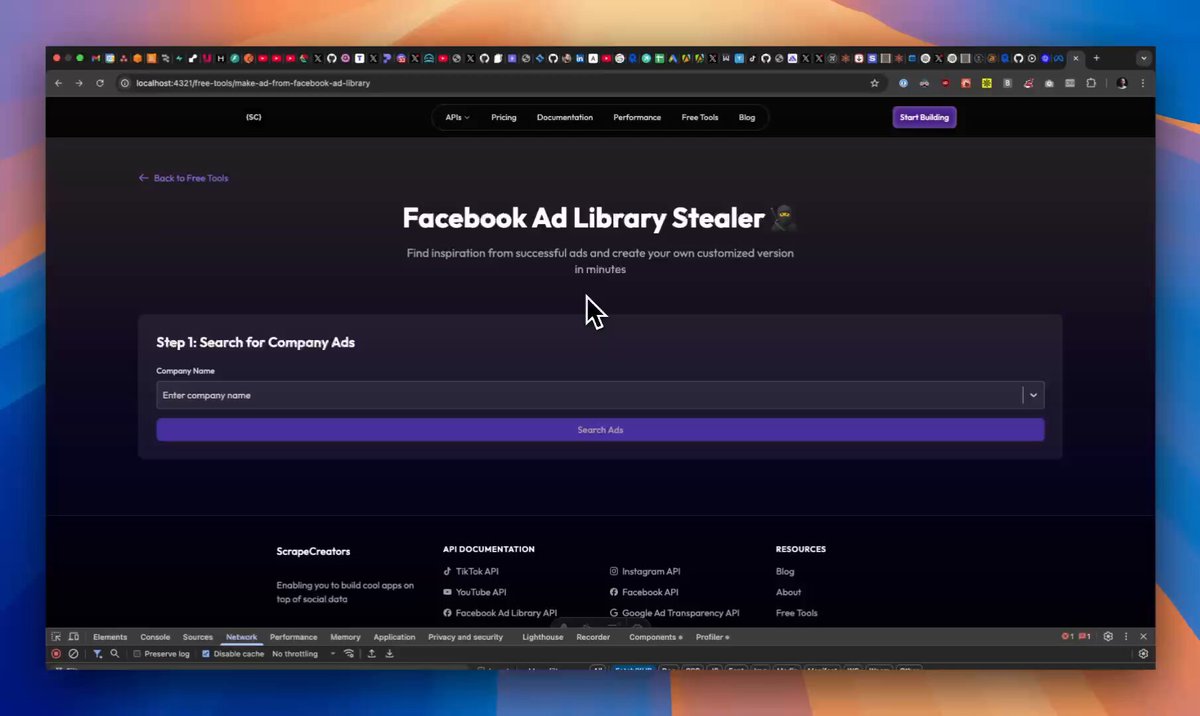Bookmark this page with the star icon
The width and height of the screenshot is (1200, 716).
pyautogui.click(x=874, y=83)
